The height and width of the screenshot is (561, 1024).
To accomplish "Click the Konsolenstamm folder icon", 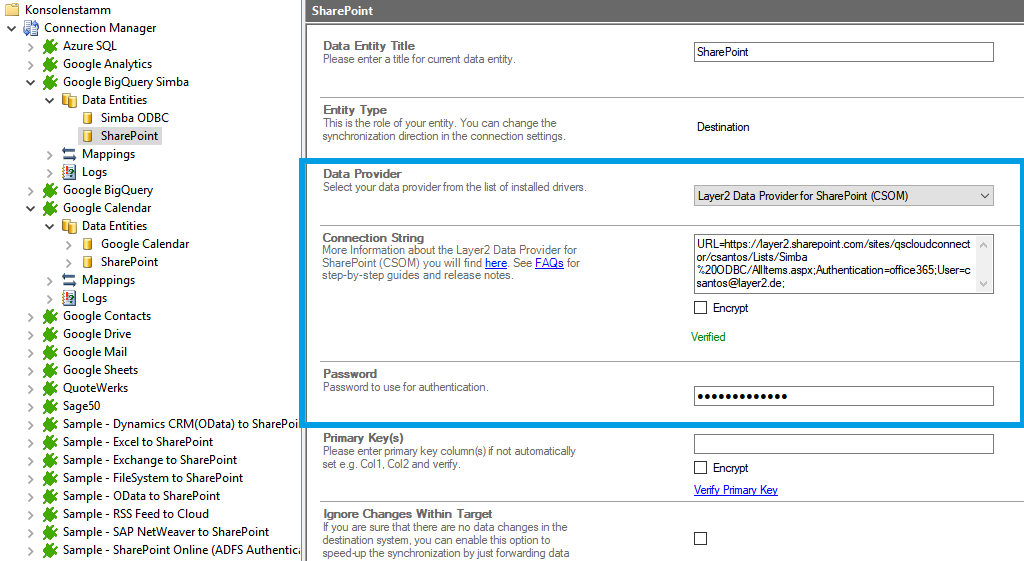I will click(12, 10).
